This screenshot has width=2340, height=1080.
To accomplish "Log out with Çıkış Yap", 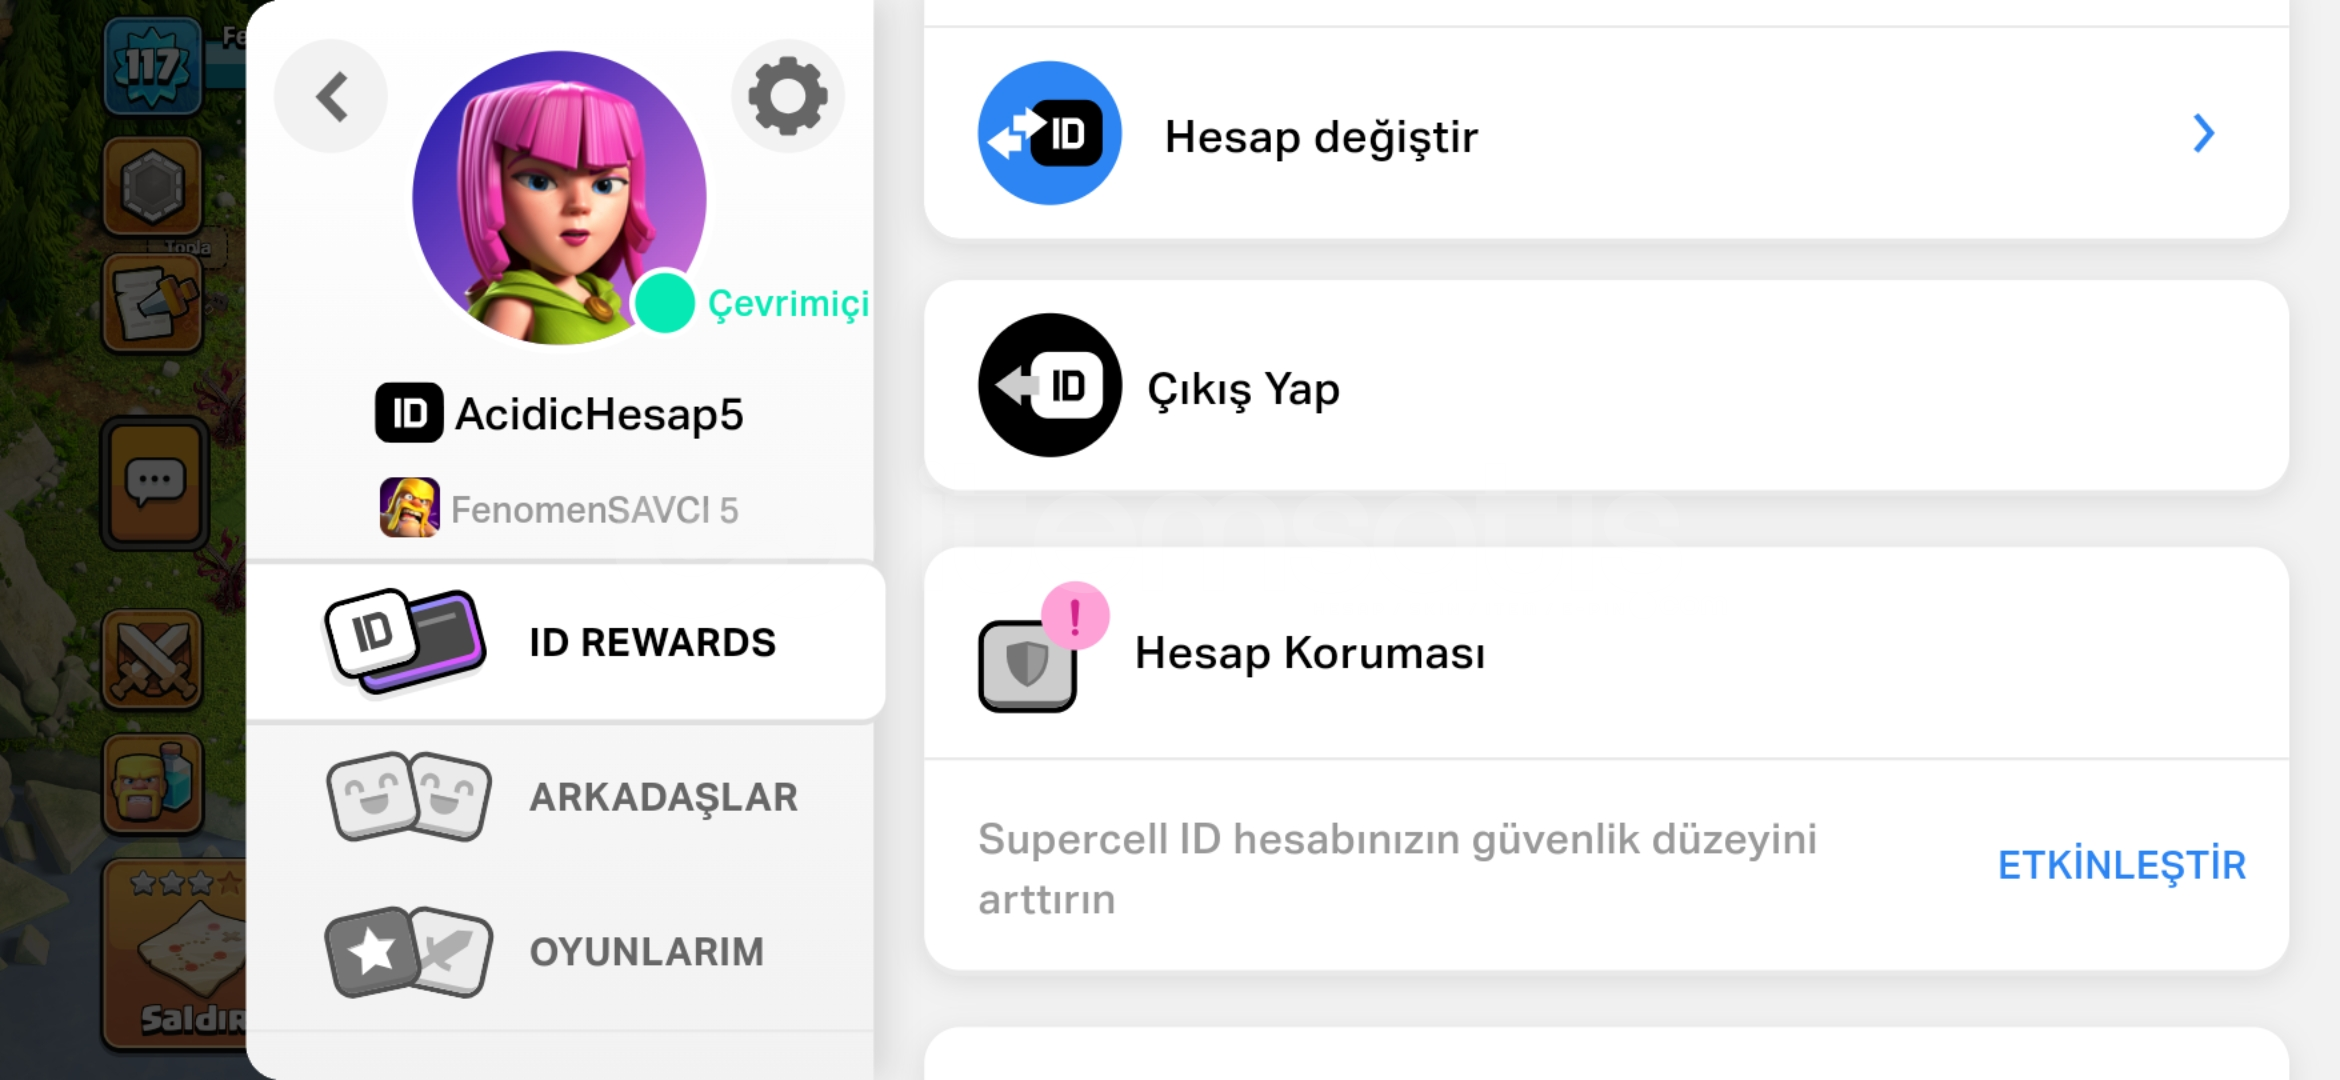I will pyautogui.click(x=1606, y=386).
